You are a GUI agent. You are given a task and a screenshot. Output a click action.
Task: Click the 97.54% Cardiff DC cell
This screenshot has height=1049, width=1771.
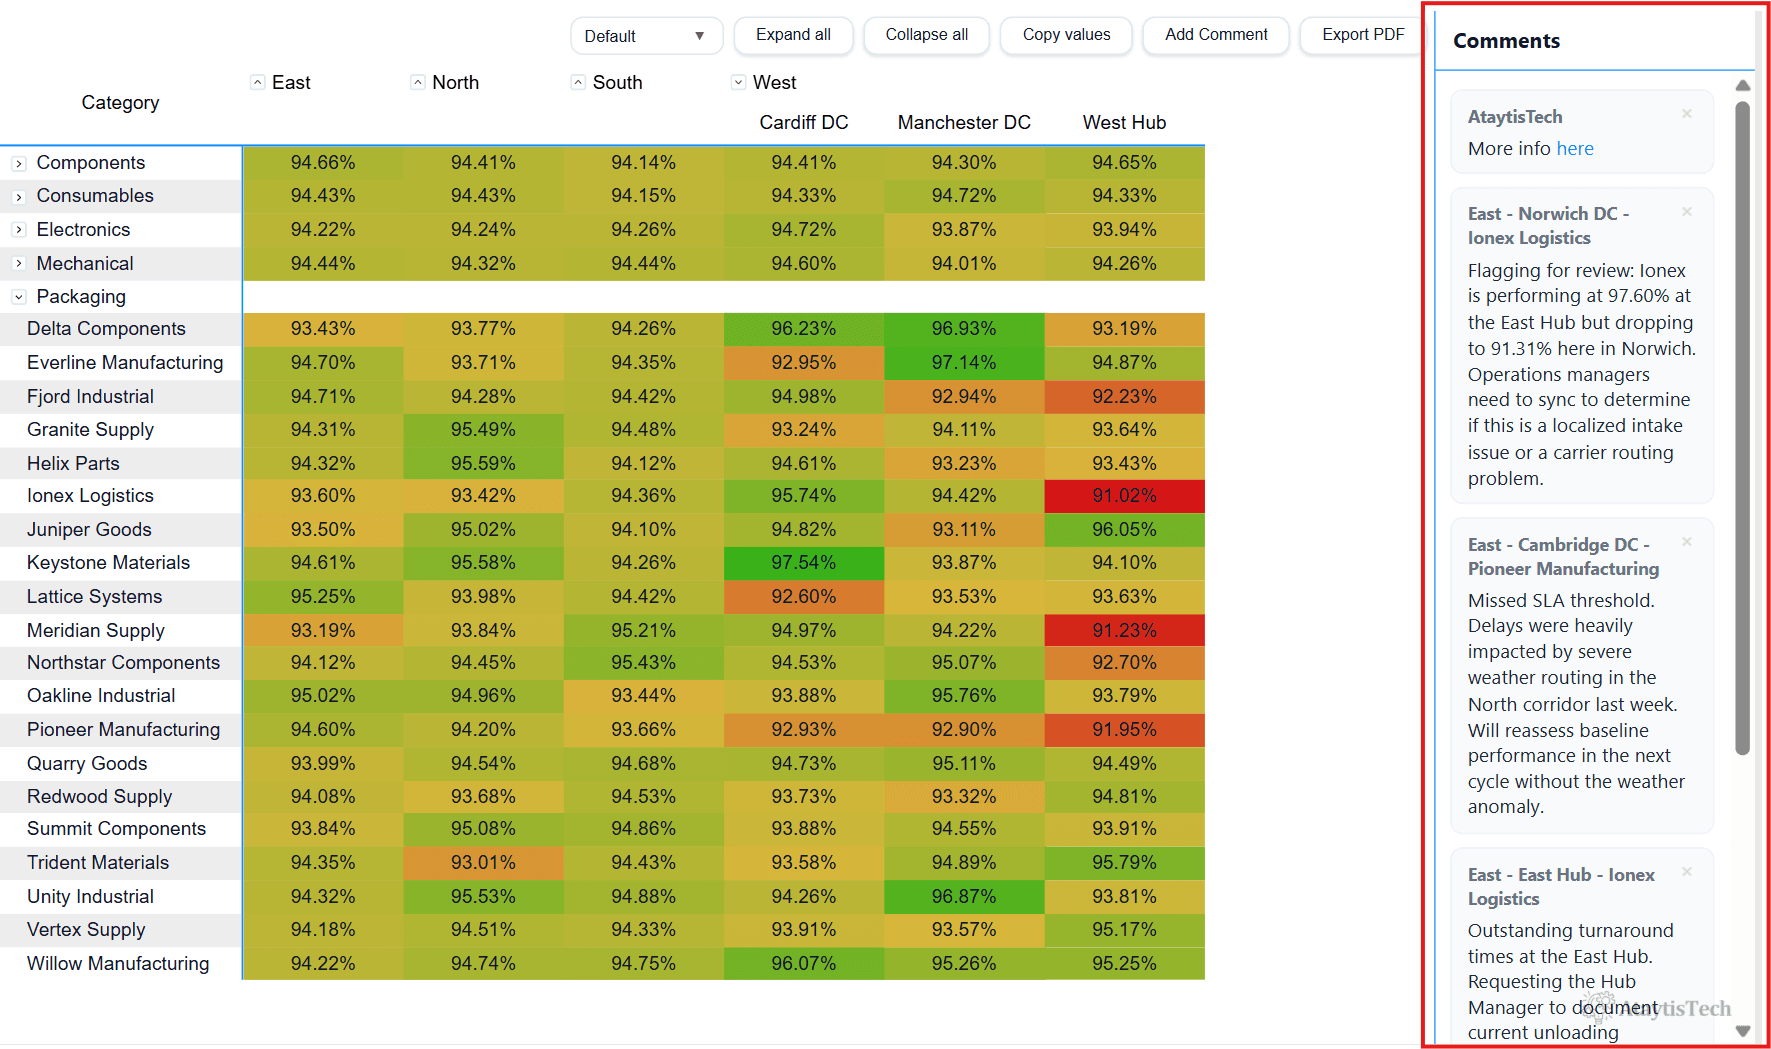pyautogui.click(x=804, y=563)
